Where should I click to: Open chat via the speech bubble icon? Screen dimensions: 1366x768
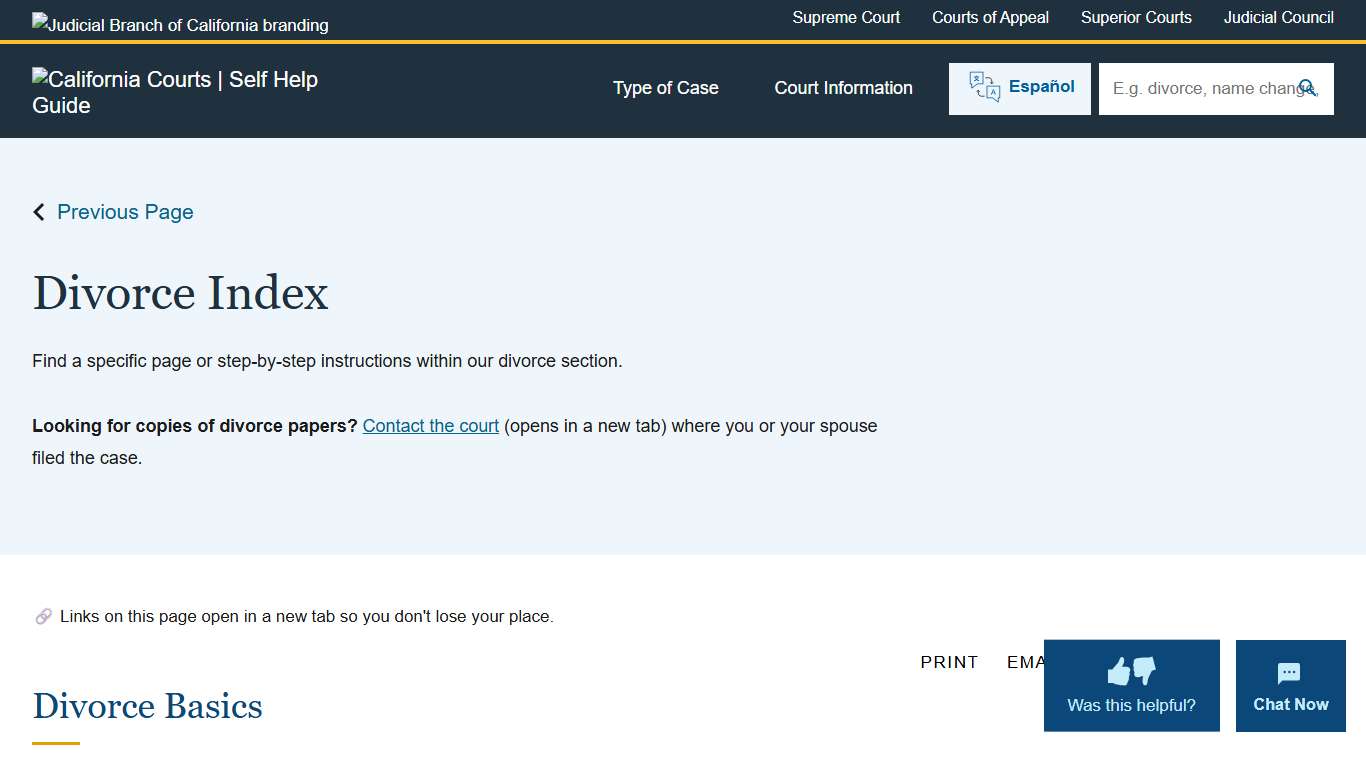(1290, 673)
